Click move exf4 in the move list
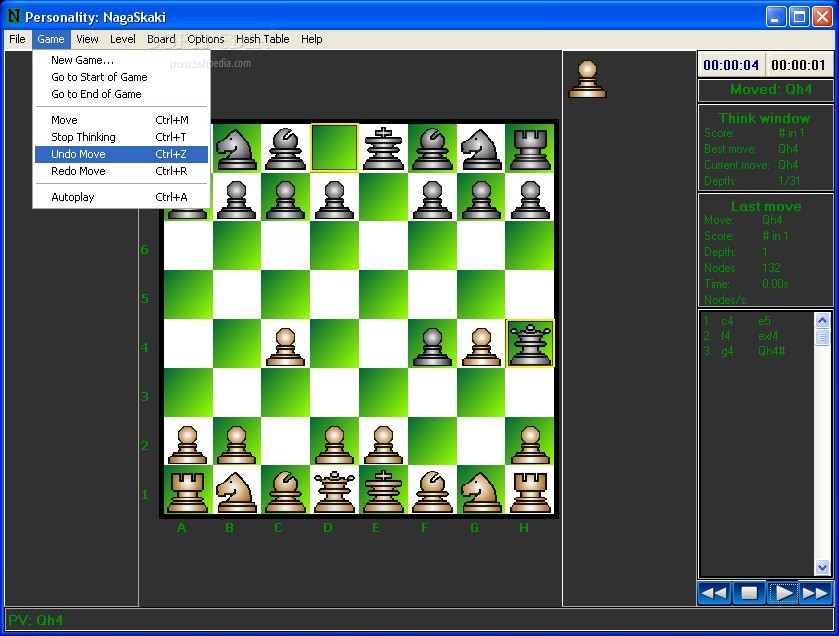This screenshot has height=636, width=839. [x=768, y=336]
